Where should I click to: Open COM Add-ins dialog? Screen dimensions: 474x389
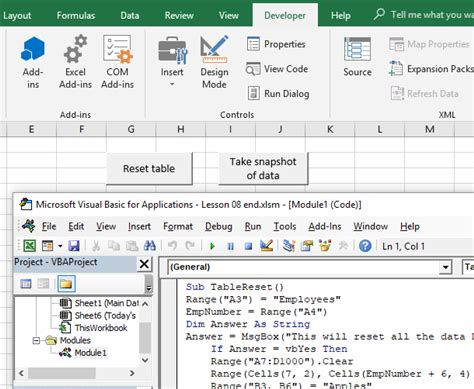tap(117, 62)
